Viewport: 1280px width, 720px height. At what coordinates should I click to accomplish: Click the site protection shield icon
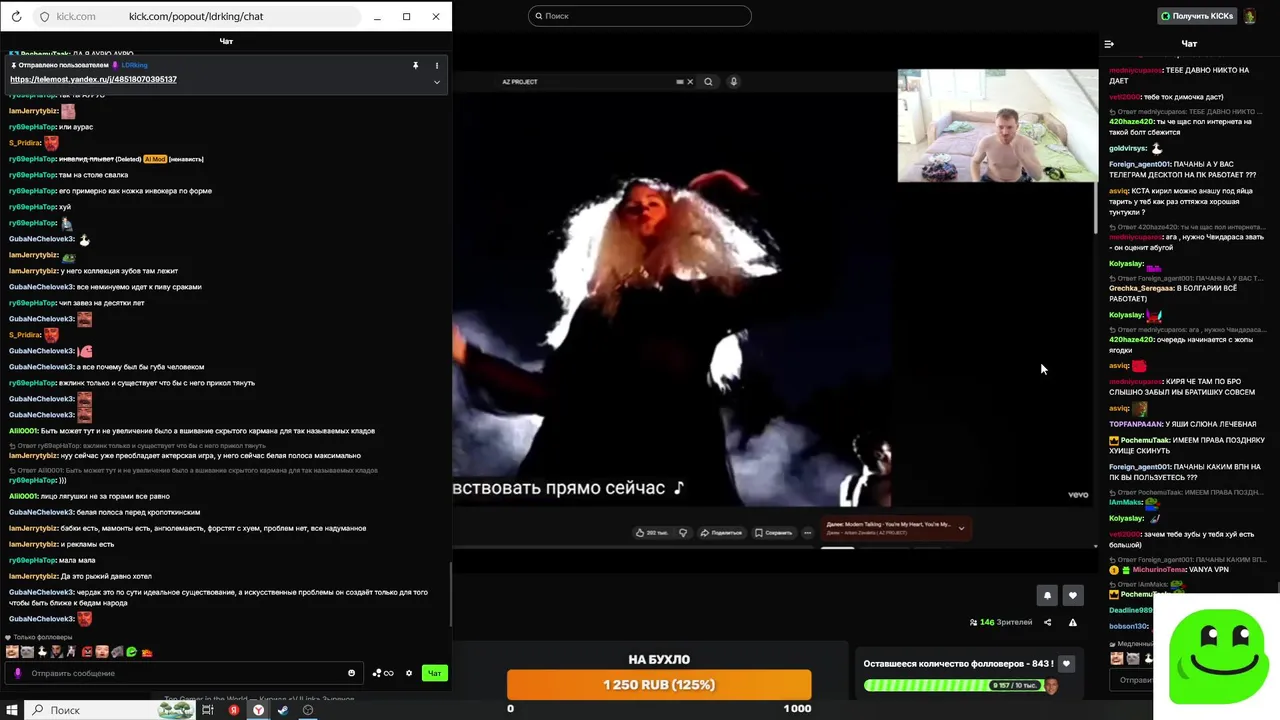[x=44, y=17]
